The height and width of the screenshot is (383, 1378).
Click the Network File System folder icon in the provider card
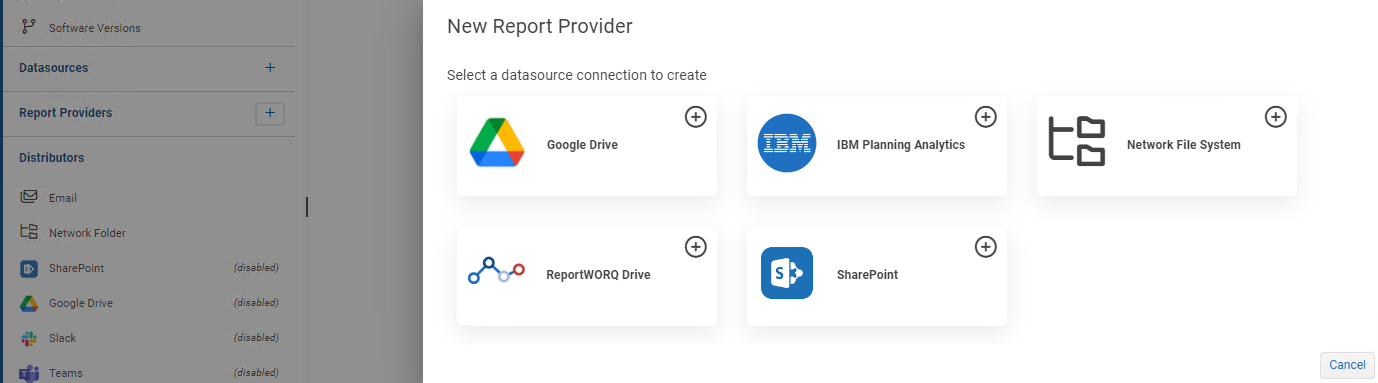[x=1077, y=141]
